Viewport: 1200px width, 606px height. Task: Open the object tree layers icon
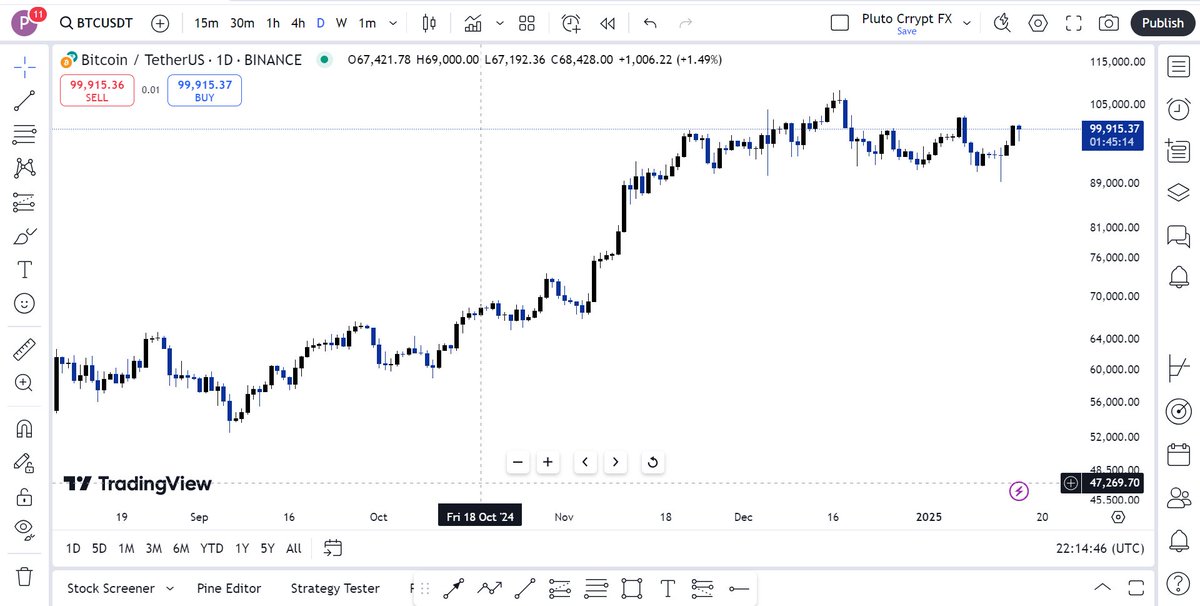tap(1178, 193)
